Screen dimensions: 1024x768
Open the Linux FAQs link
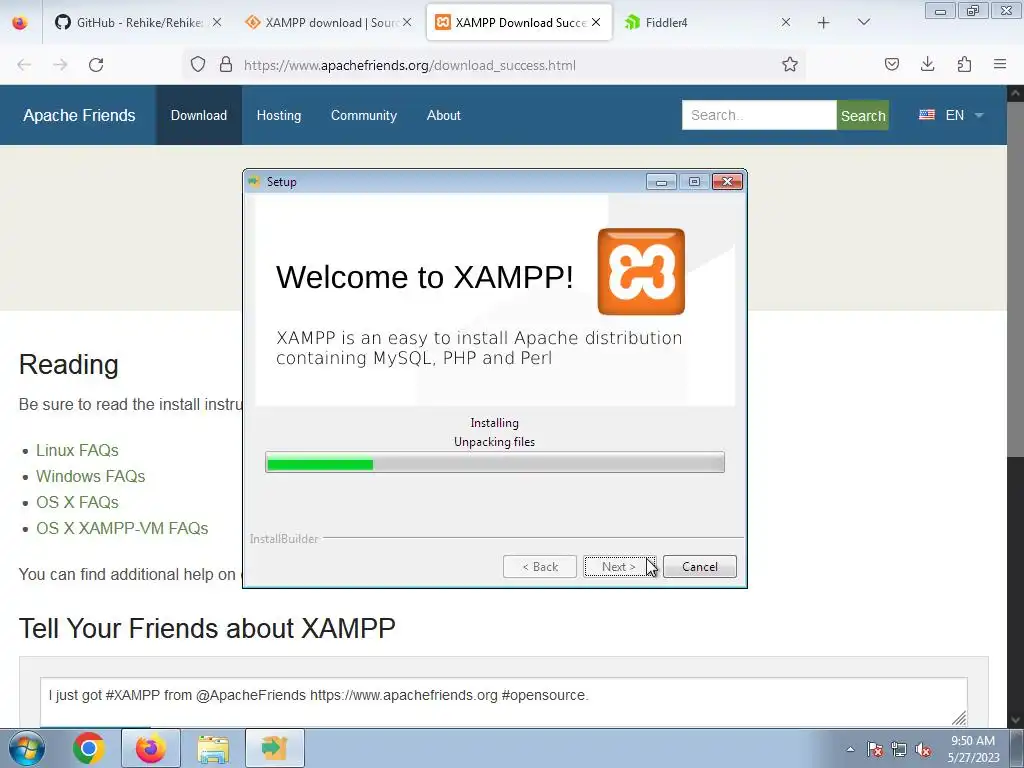click(x=77, y=451)
